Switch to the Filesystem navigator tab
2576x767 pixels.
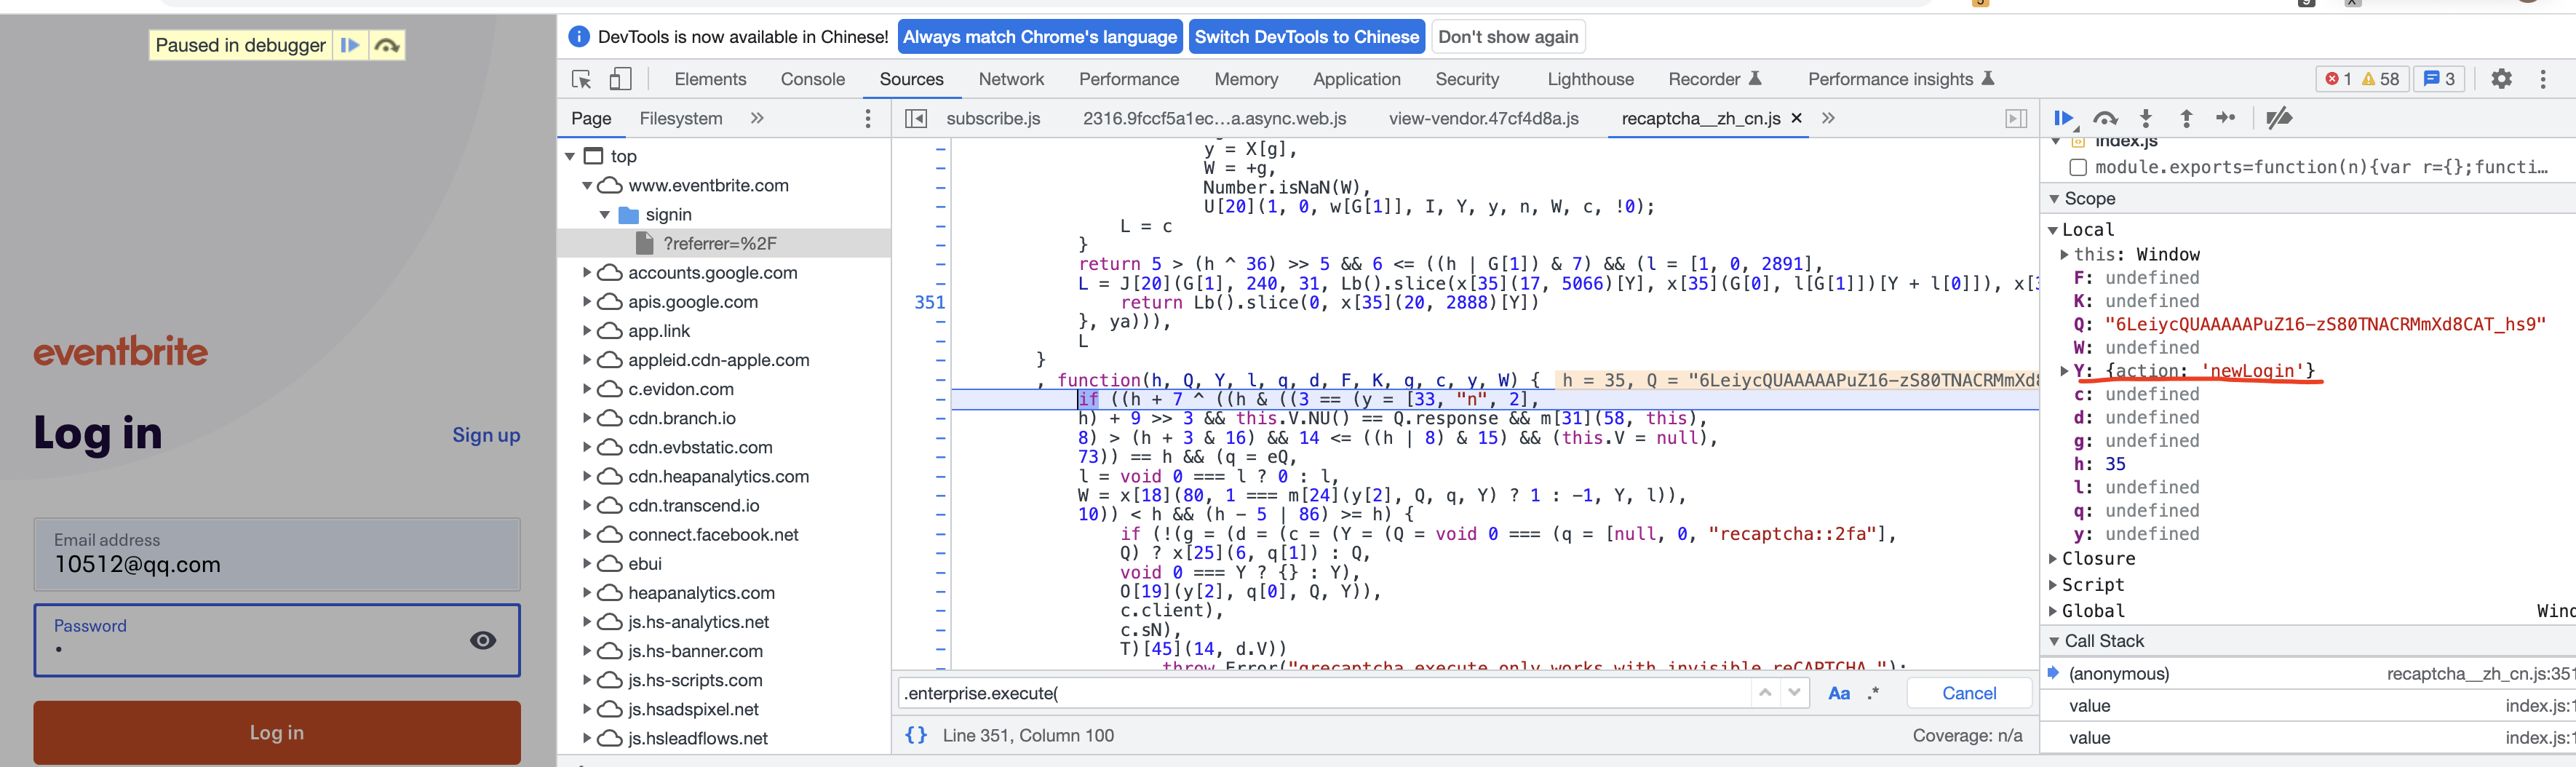click(x=680, y=118)
